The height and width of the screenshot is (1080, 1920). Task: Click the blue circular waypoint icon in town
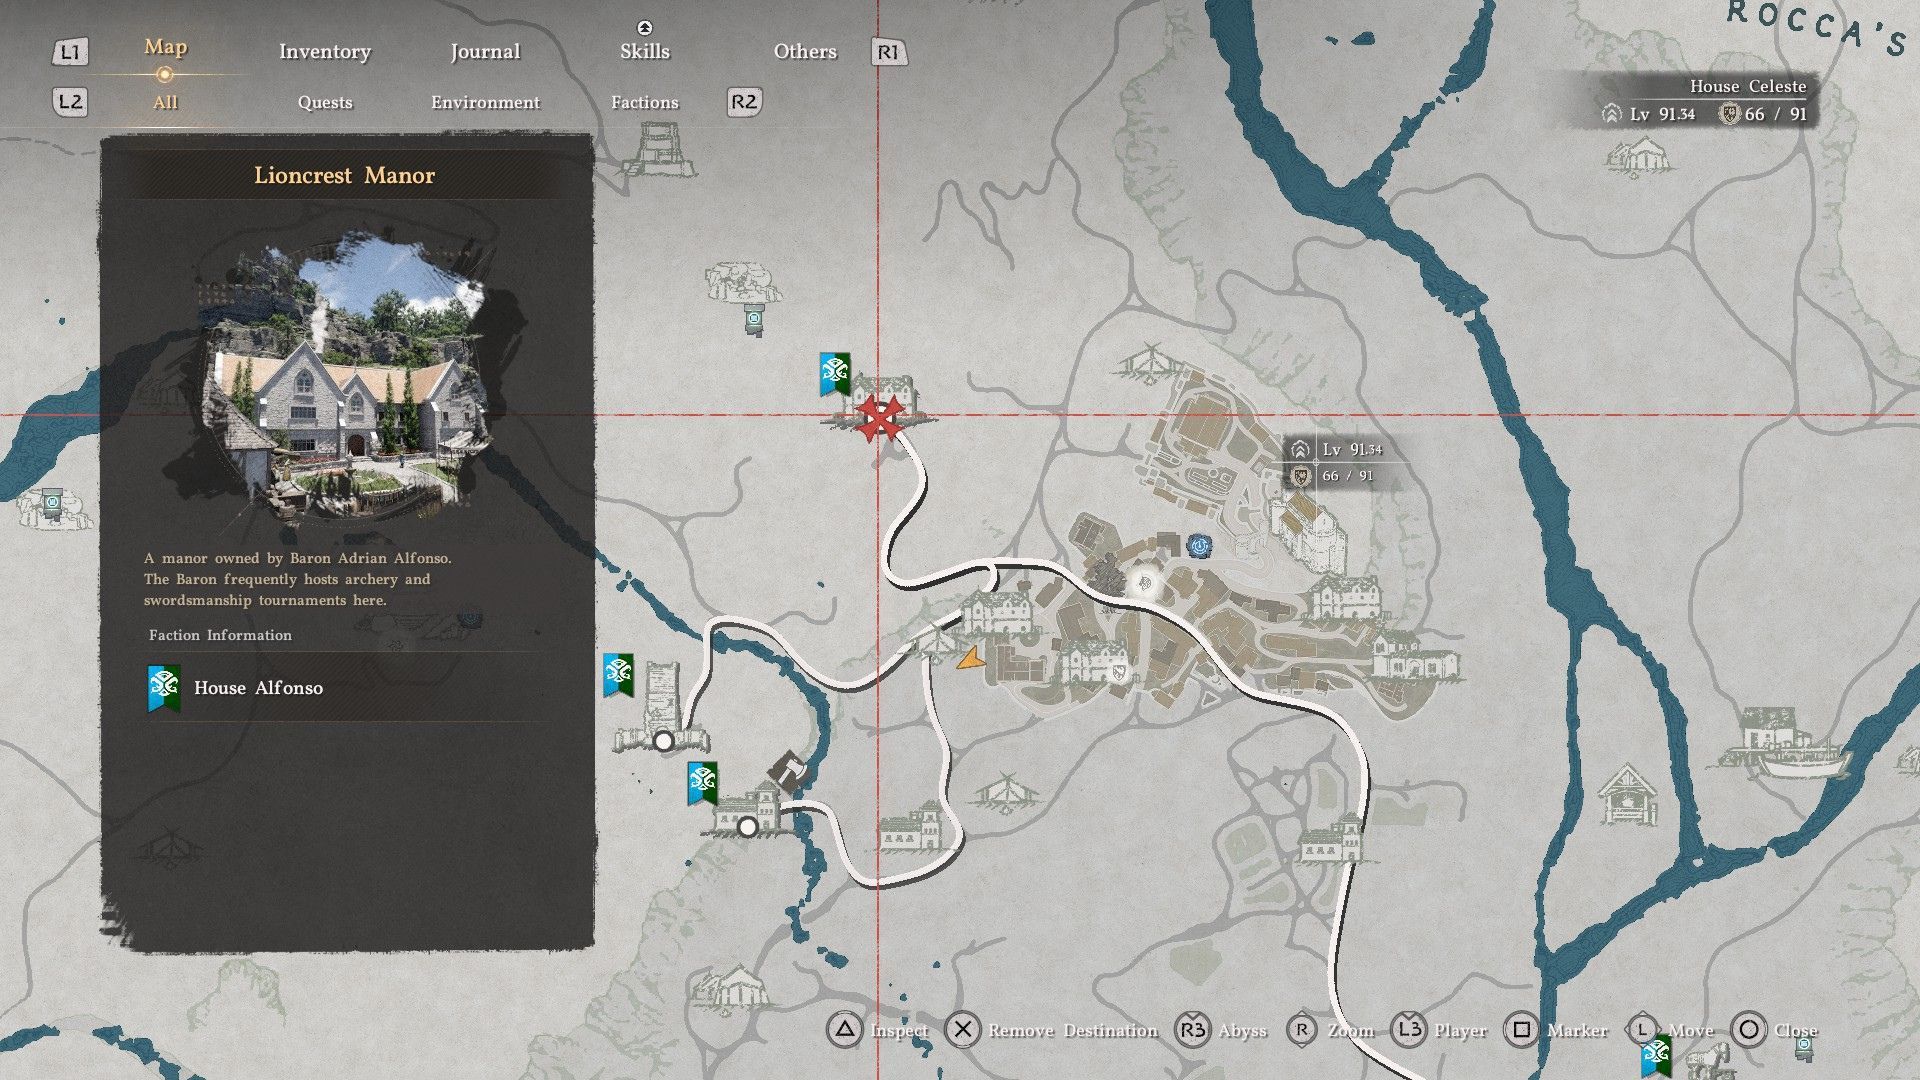tap(1198, 546)
